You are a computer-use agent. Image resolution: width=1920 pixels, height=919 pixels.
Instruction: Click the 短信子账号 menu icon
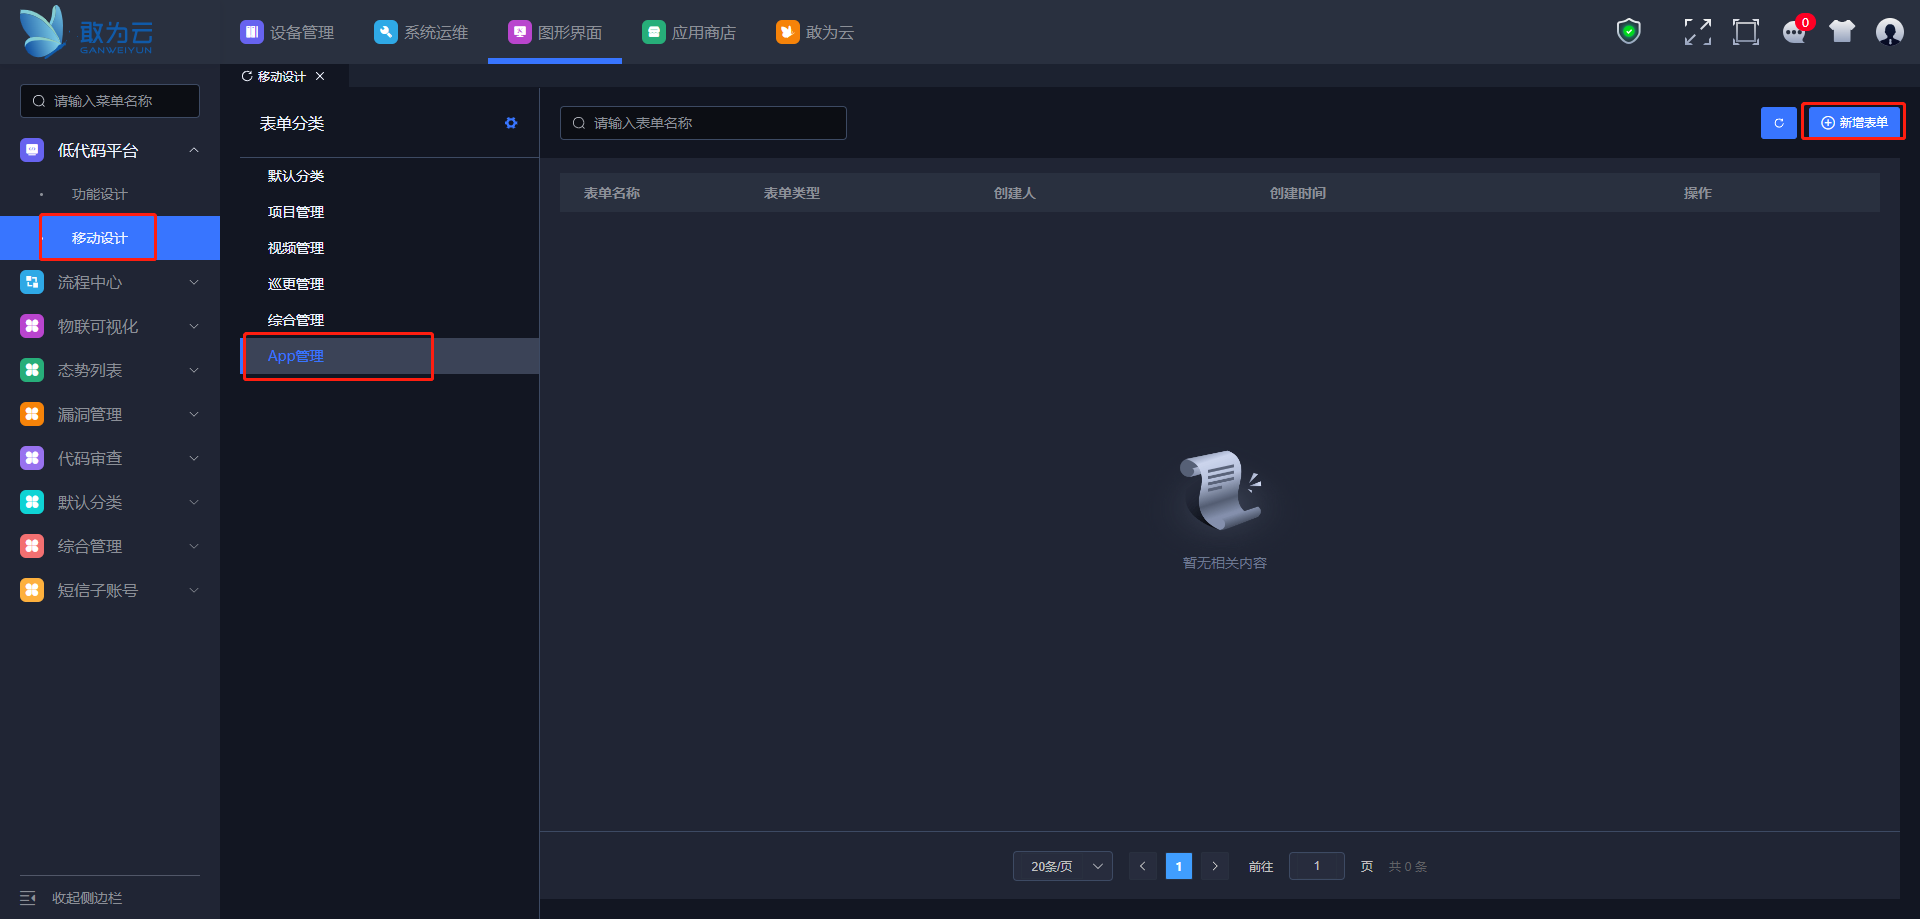point(32,590)
